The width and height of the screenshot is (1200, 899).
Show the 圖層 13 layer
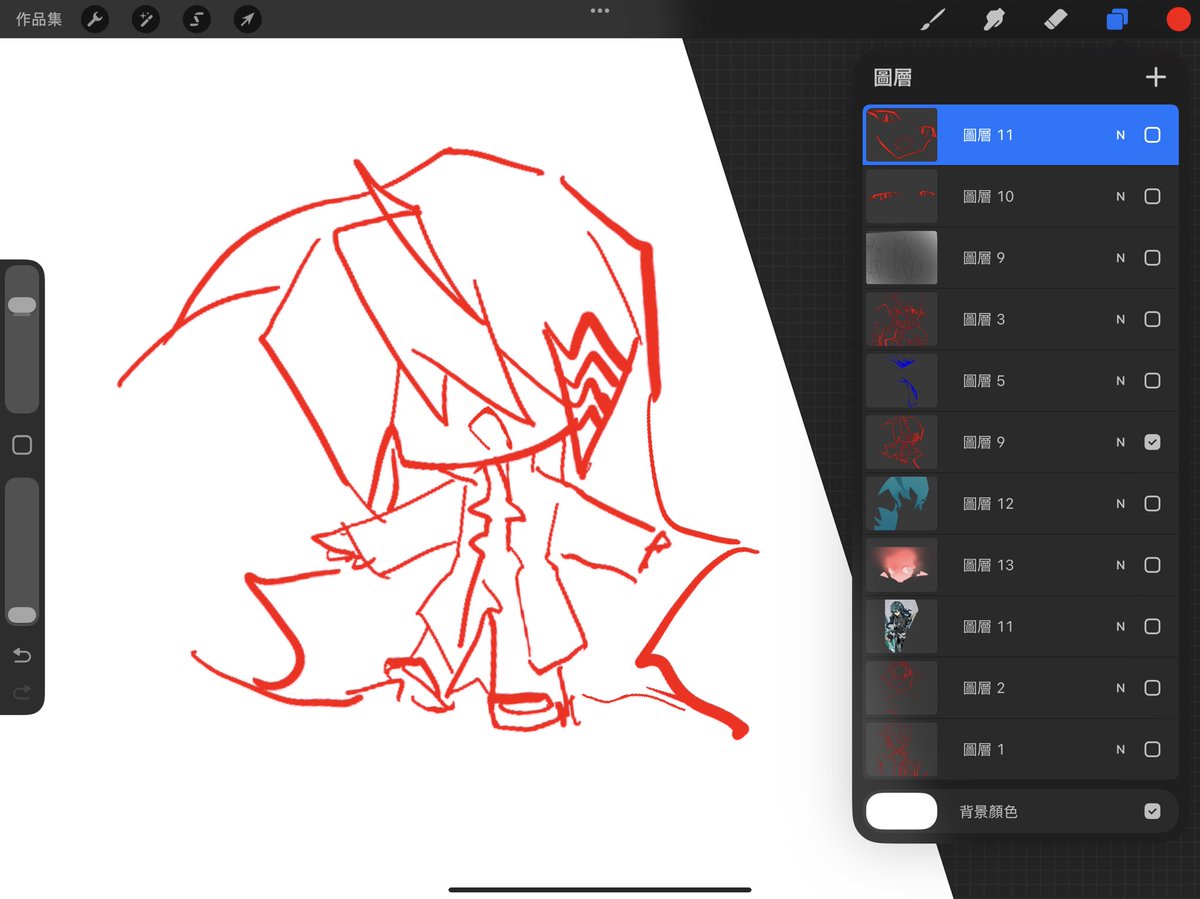(1152, 565)
